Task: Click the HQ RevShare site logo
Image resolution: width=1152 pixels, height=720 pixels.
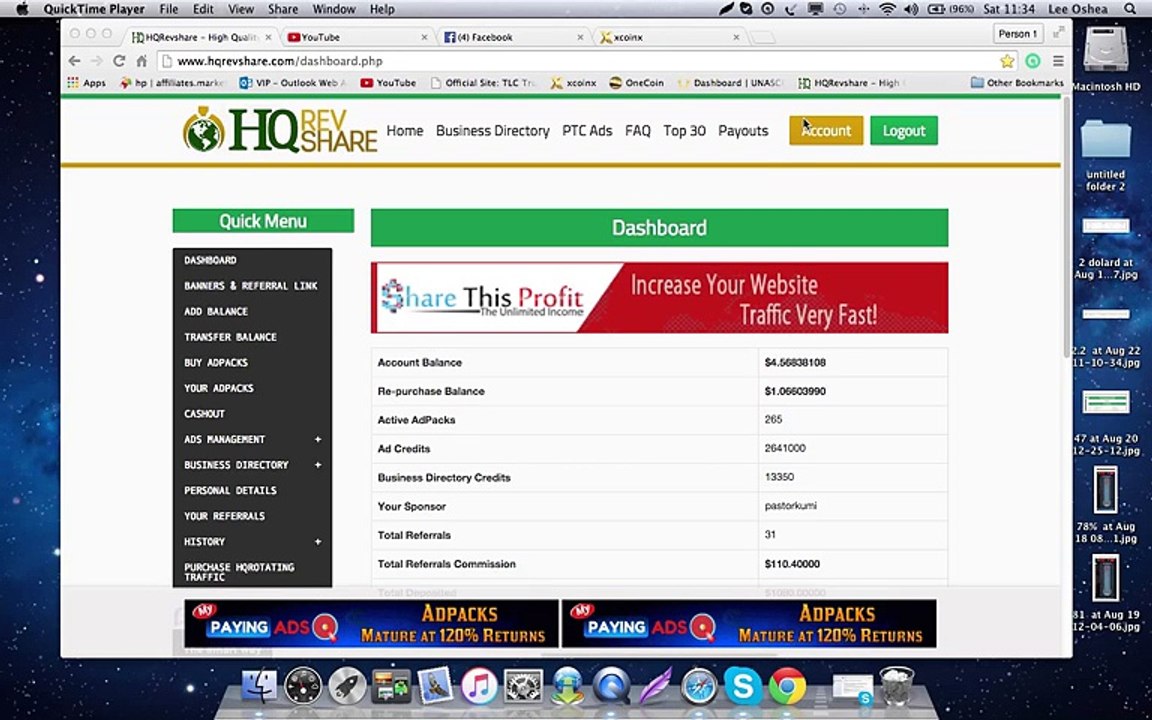Action: click(x=280, y=131)
